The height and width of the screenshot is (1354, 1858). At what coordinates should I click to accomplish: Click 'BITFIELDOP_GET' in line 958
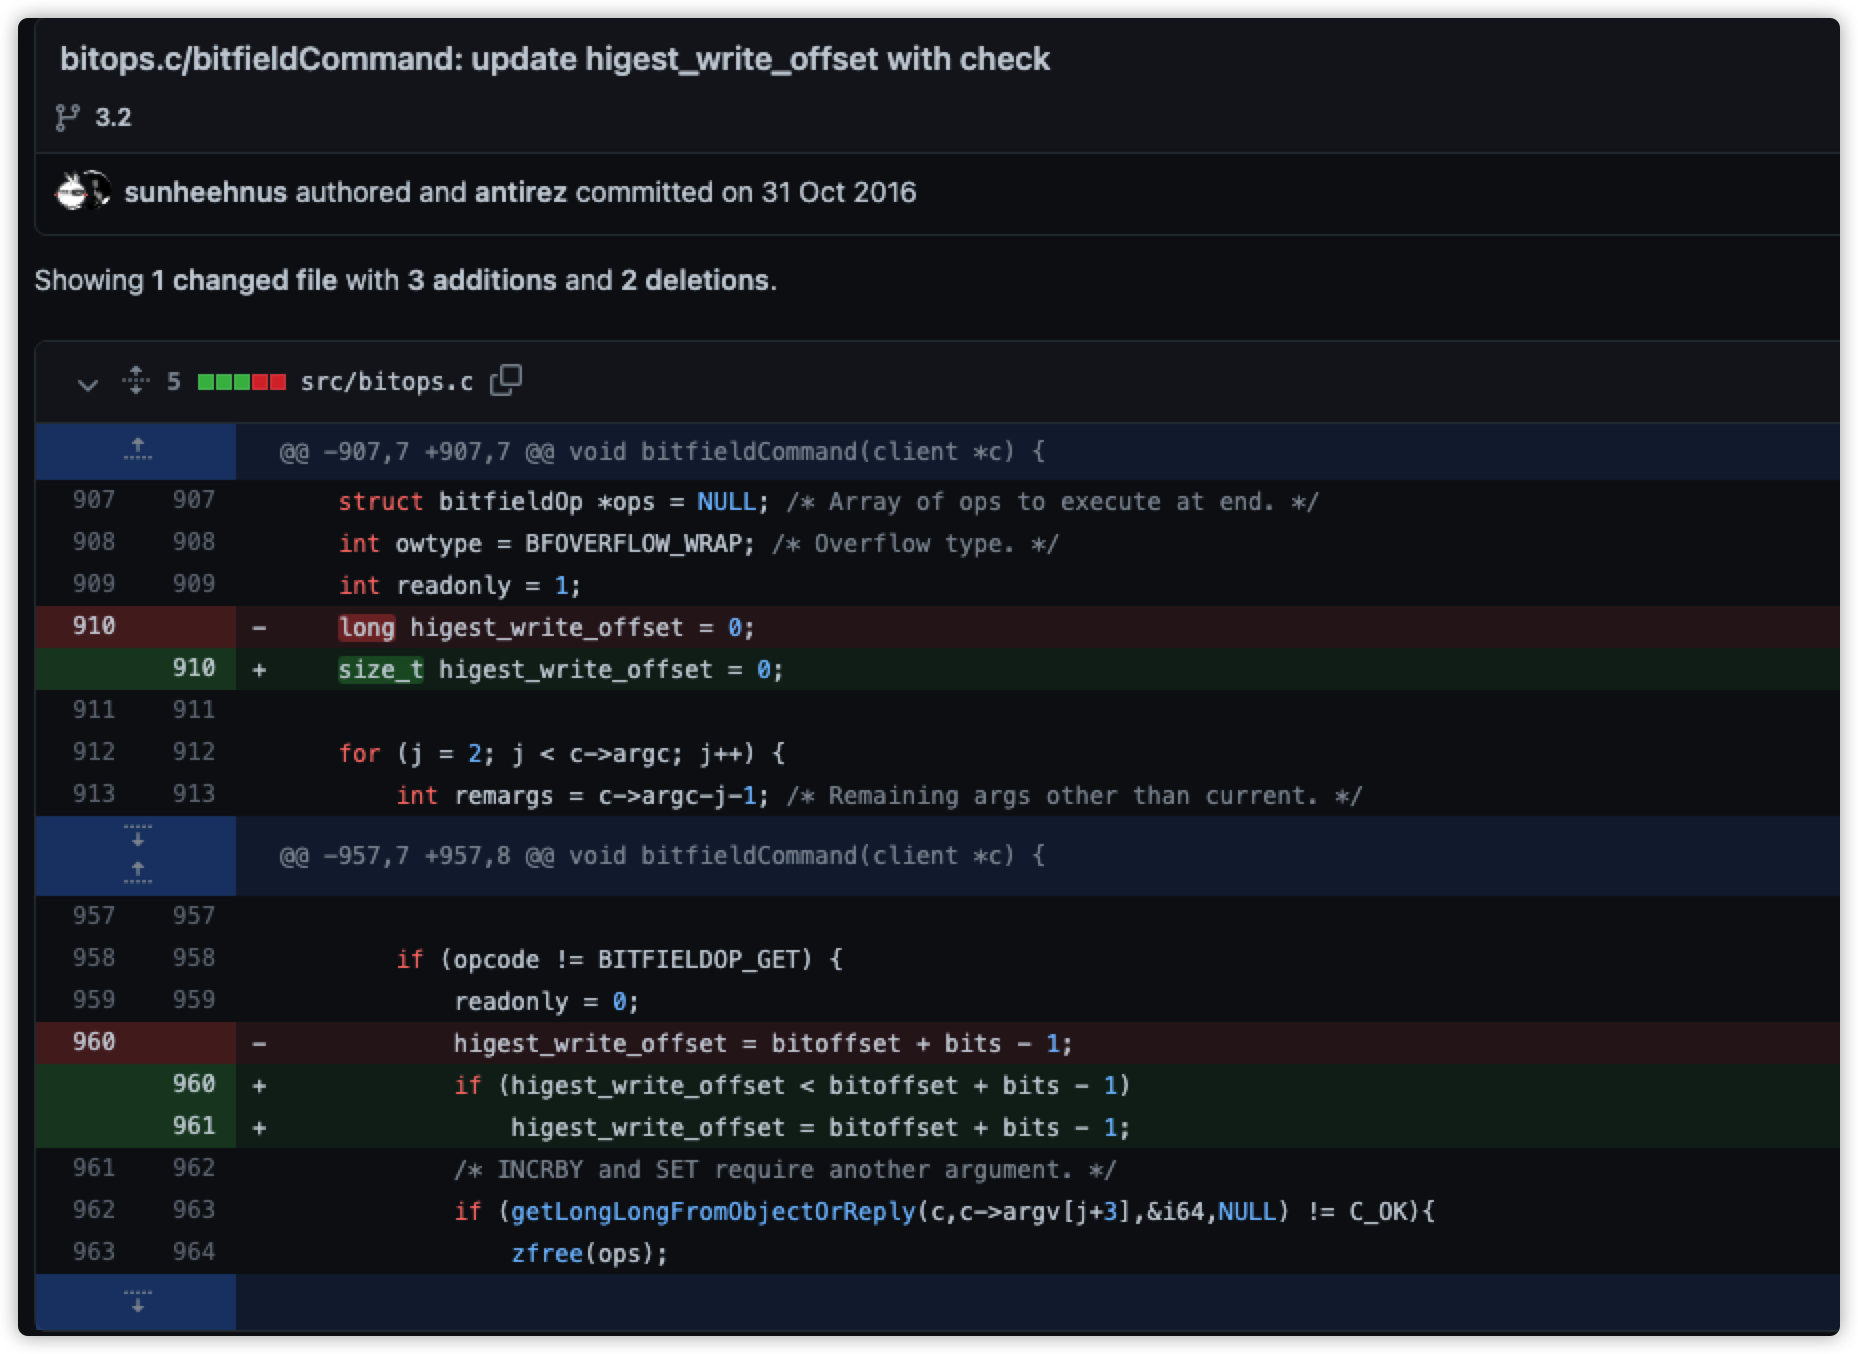pyautogui.click(x=699, y=959)
